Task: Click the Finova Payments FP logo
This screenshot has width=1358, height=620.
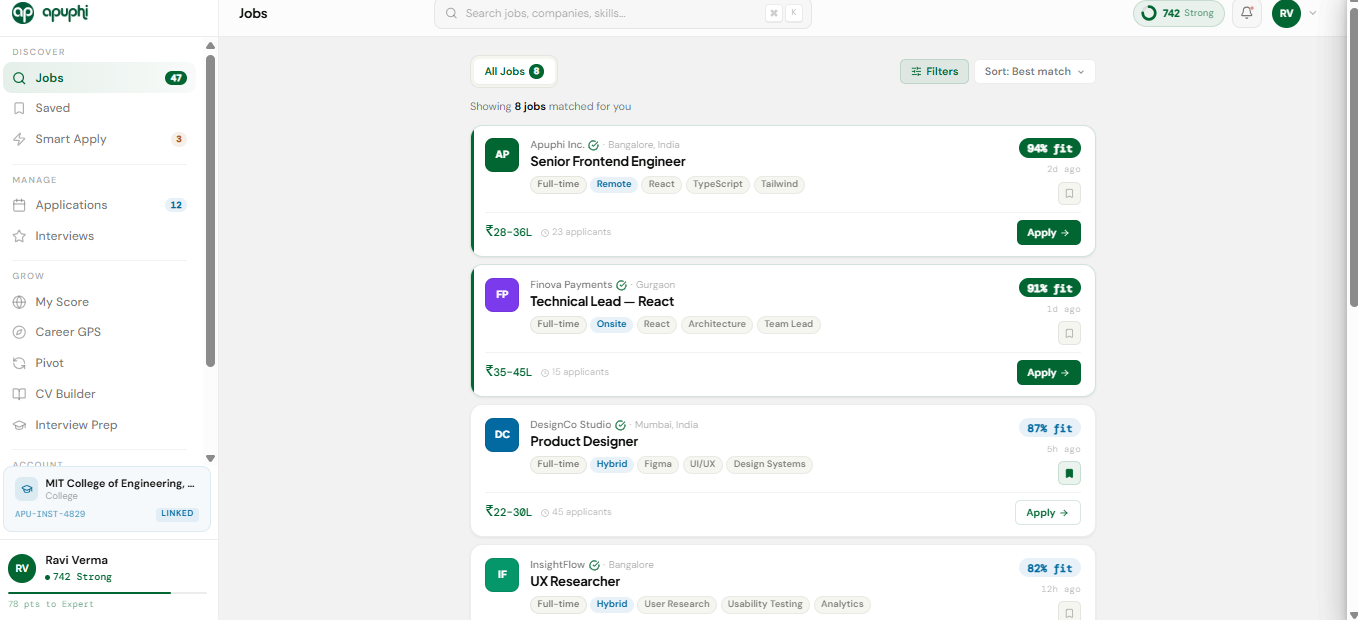Action: coord(502,295)
